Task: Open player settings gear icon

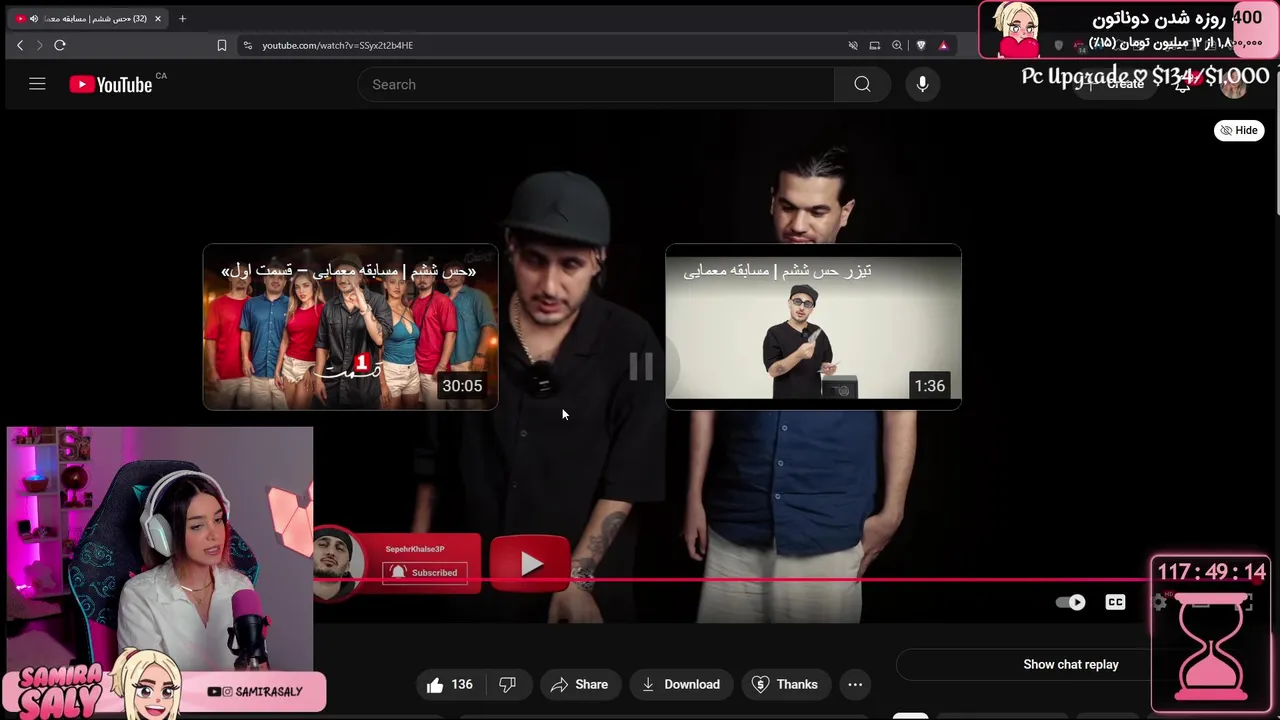Action: pos(1159,602)
